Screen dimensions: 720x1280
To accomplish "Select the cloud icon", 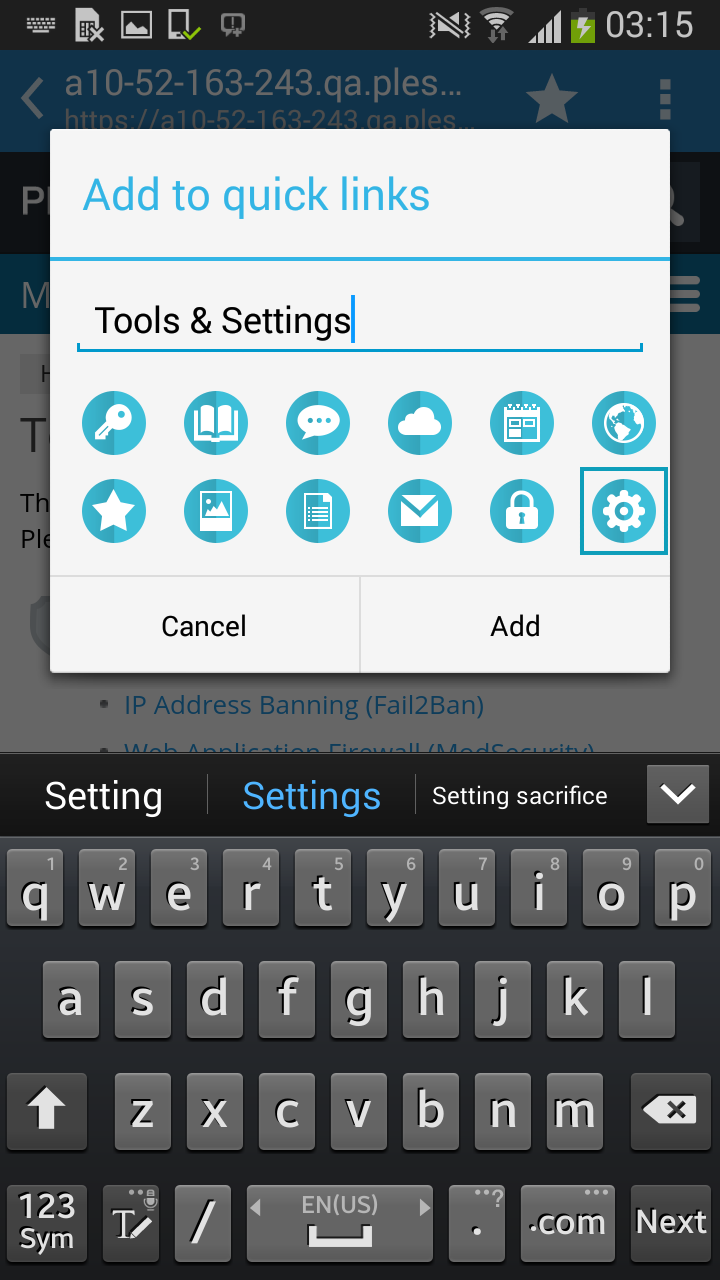I will click(420, 423).
